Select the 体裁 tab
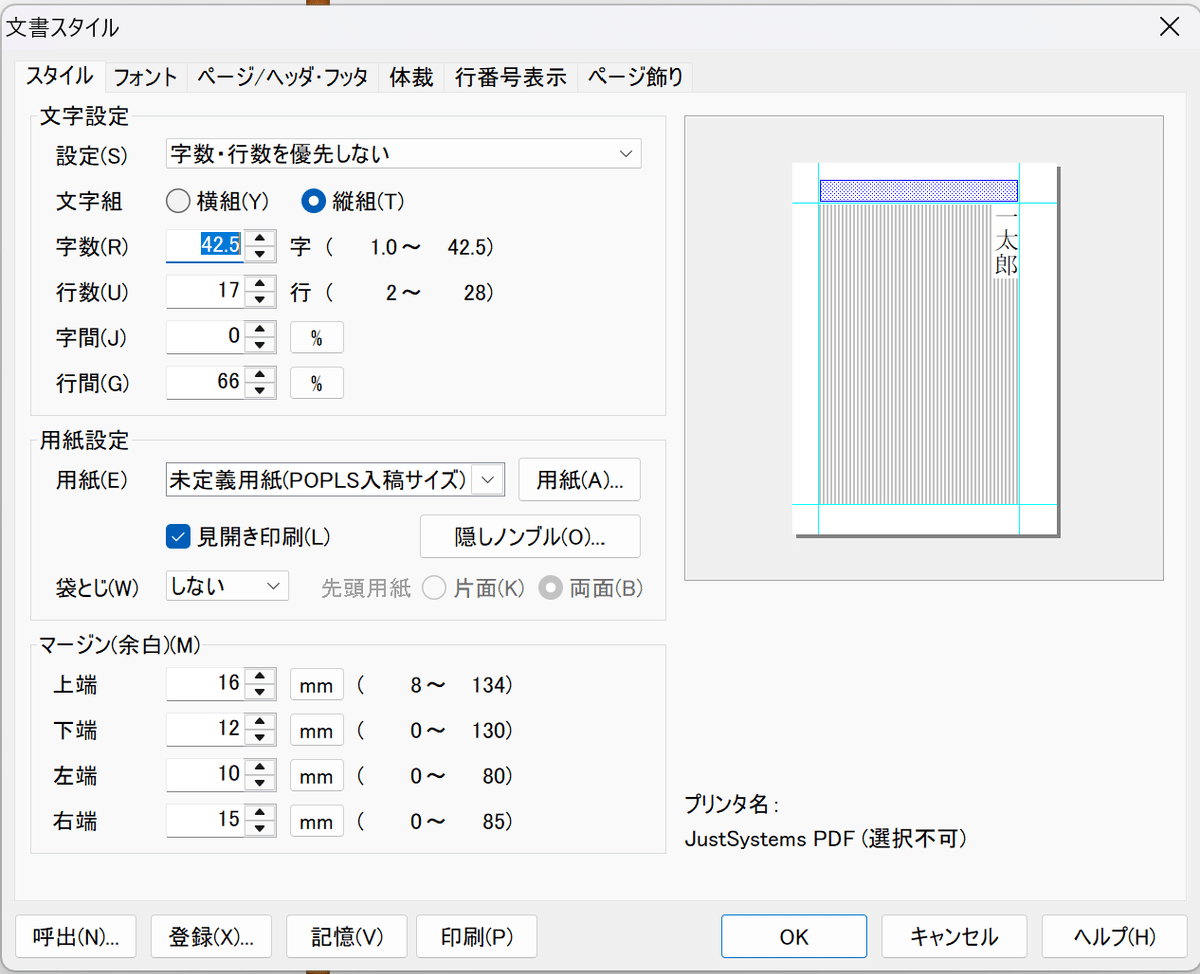The height and width of the screenshot is (974, 1200). coord(411,77)
